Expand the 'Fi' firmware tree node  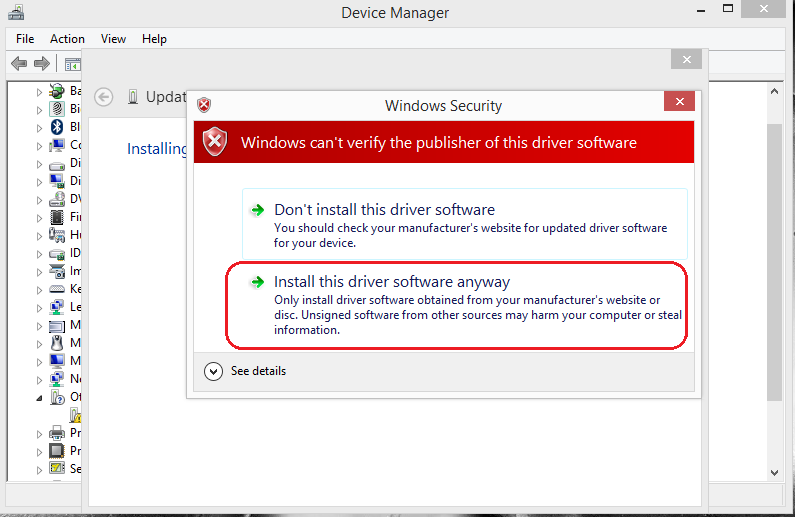(x=39, y=218)
